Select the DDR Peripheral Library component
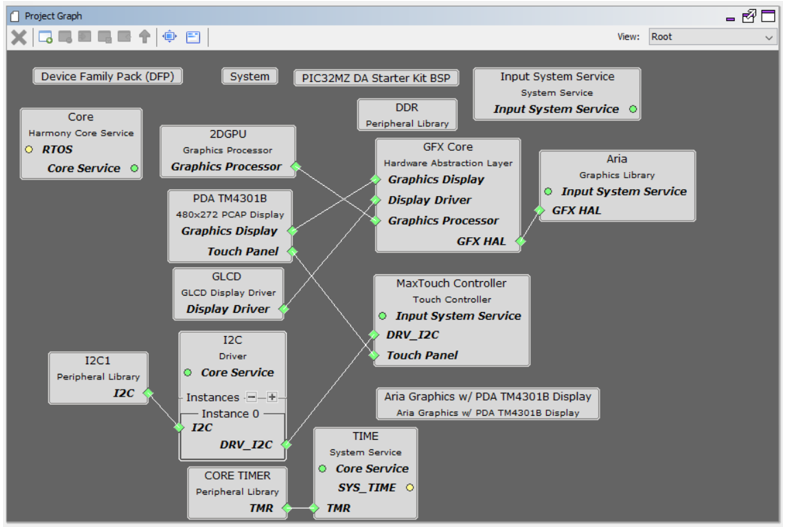 [x=407, y=115]
